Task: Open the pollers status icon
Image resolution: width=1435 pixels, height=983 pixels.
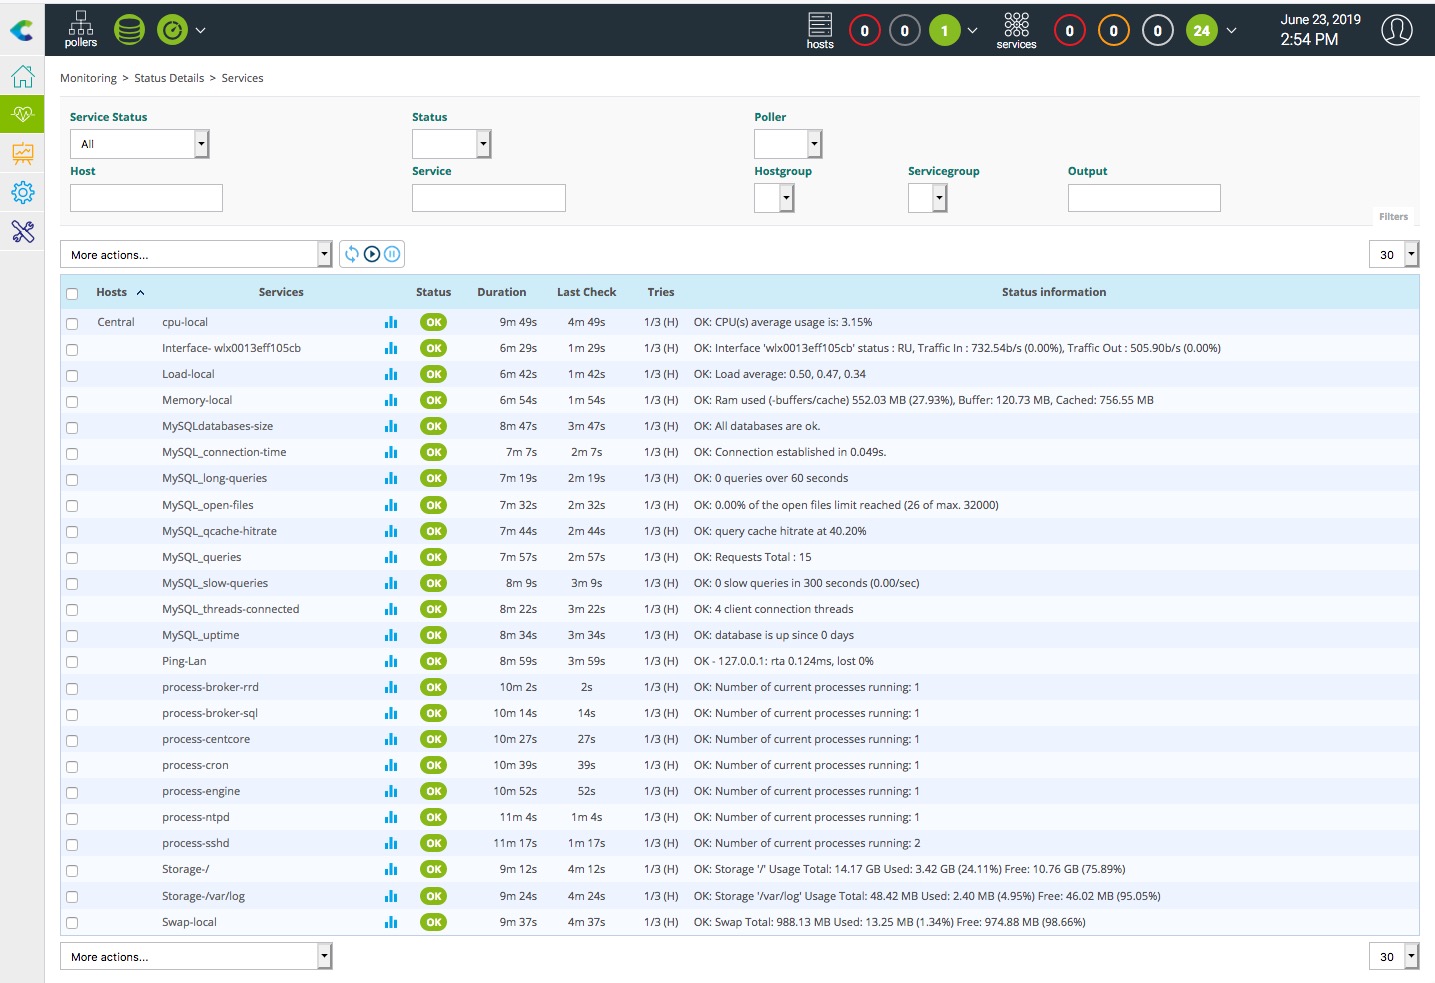Action: 81,29
